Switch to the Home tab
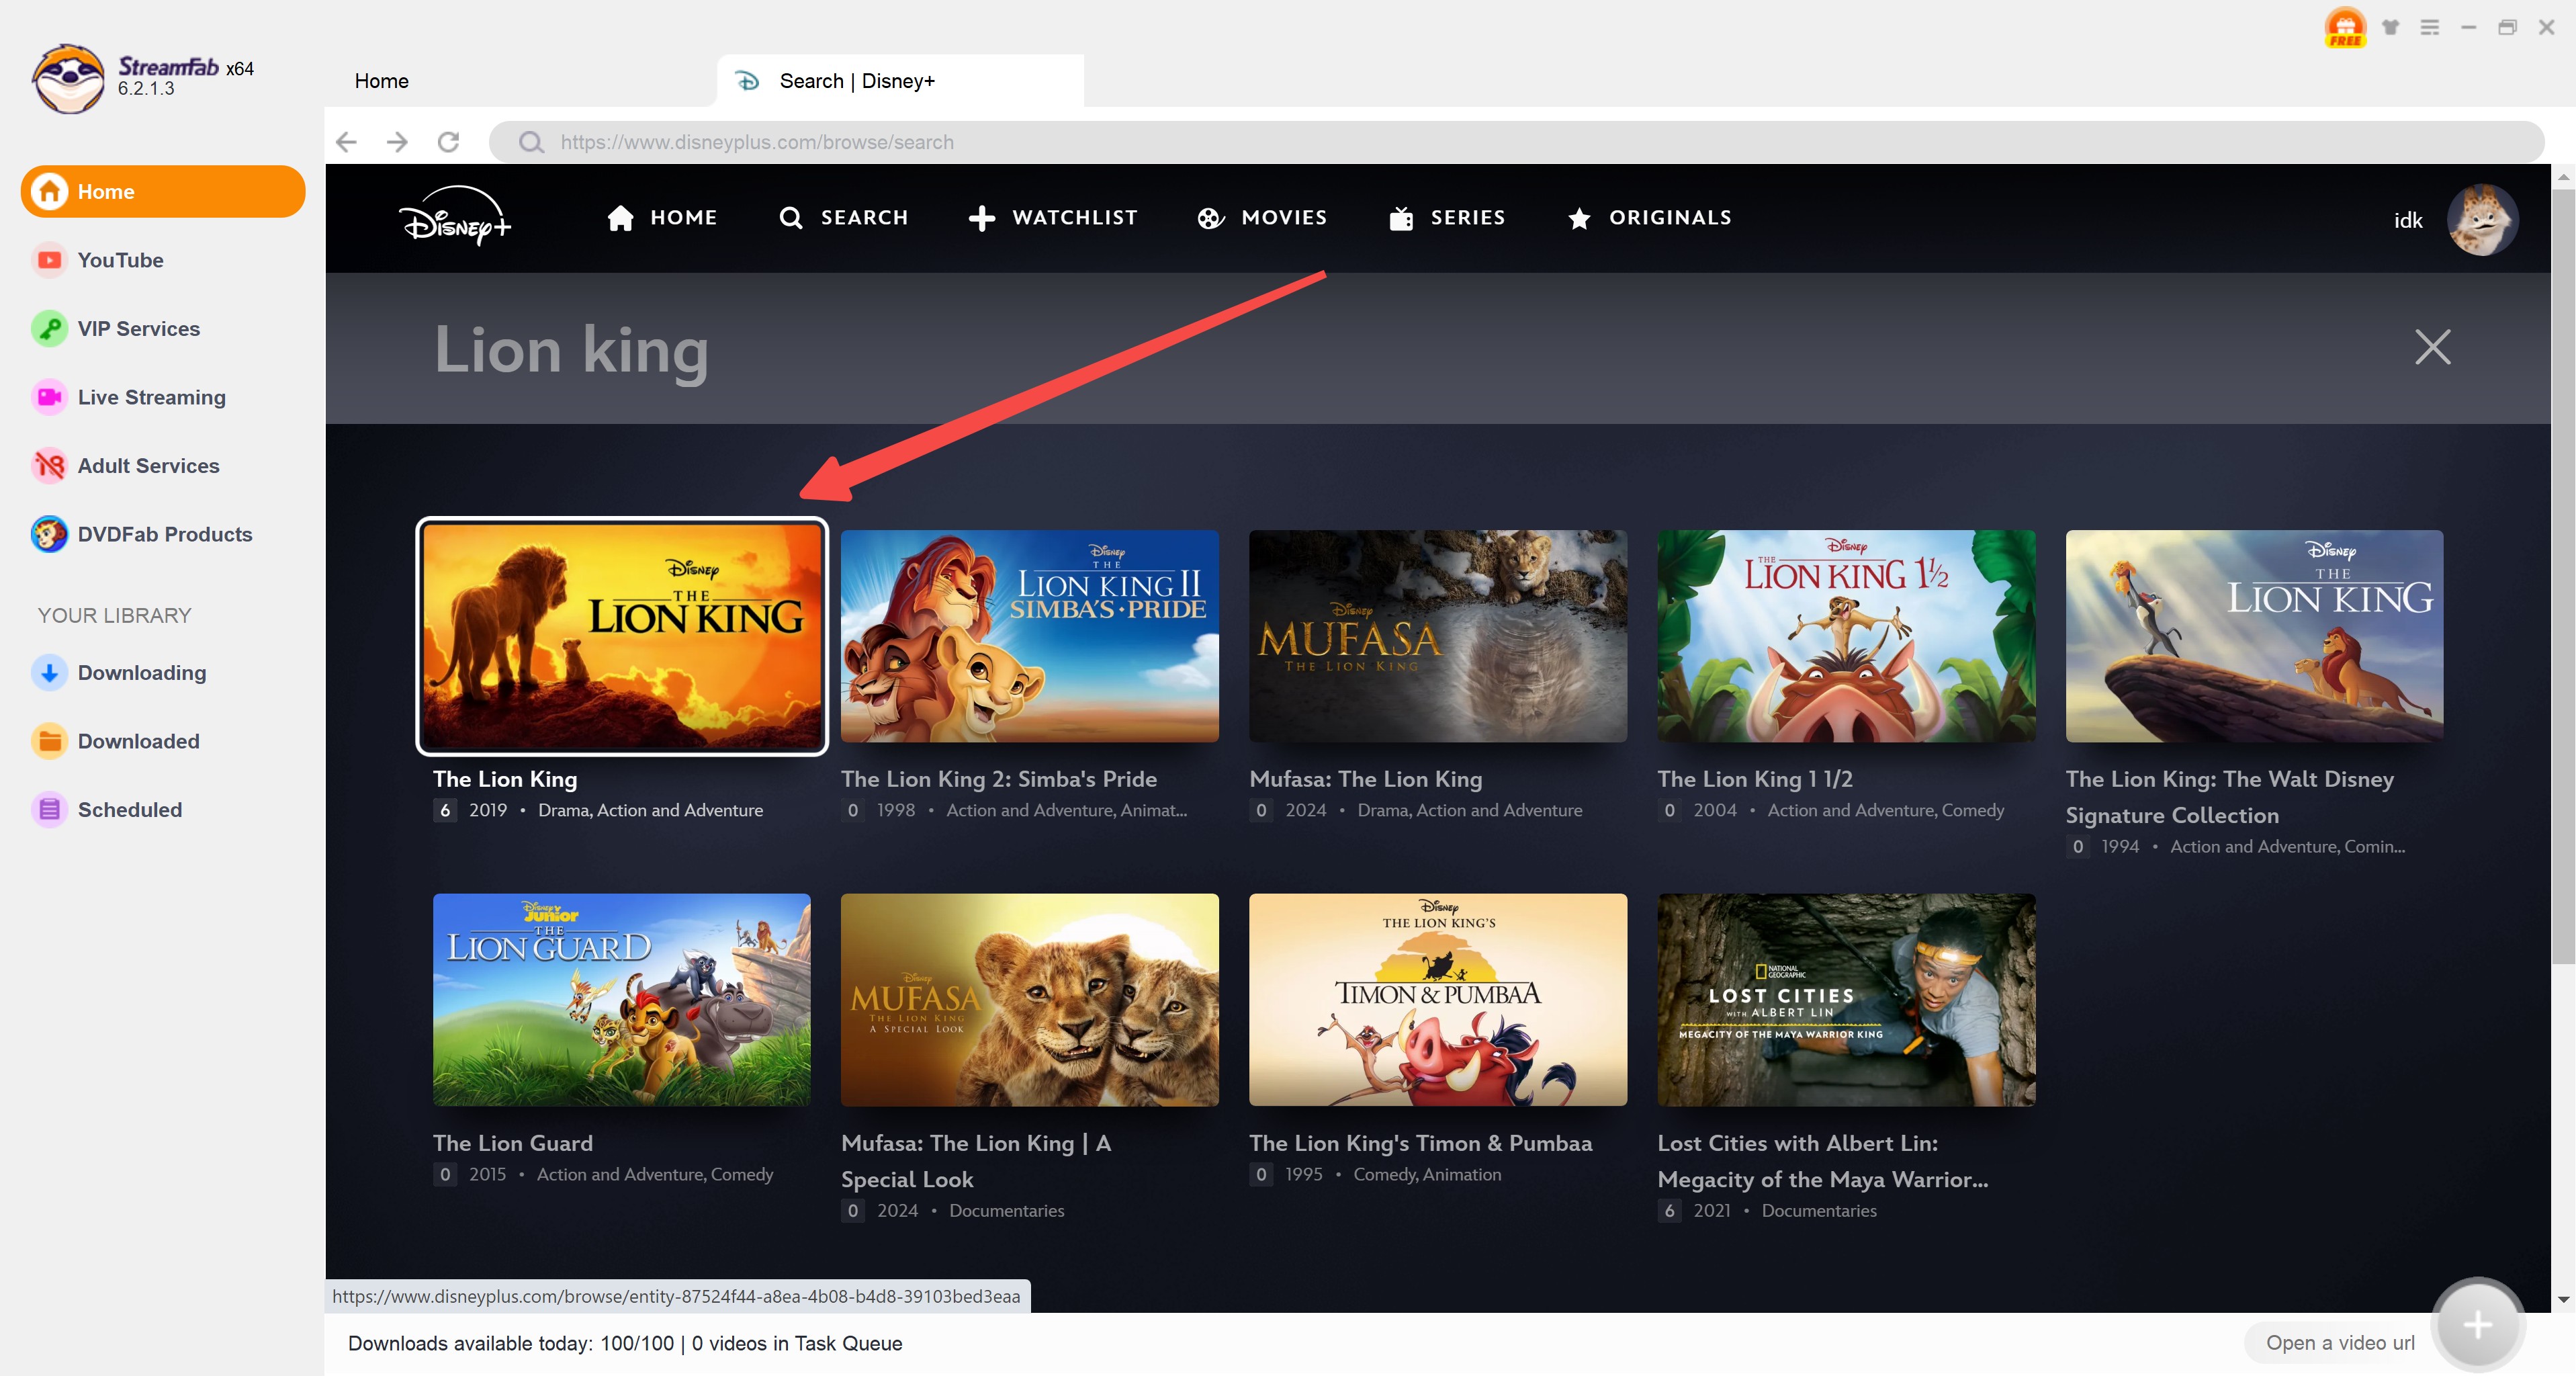Image resolution: width=2576 pixels, height=1376 pixels. click(x=381, y=81)
